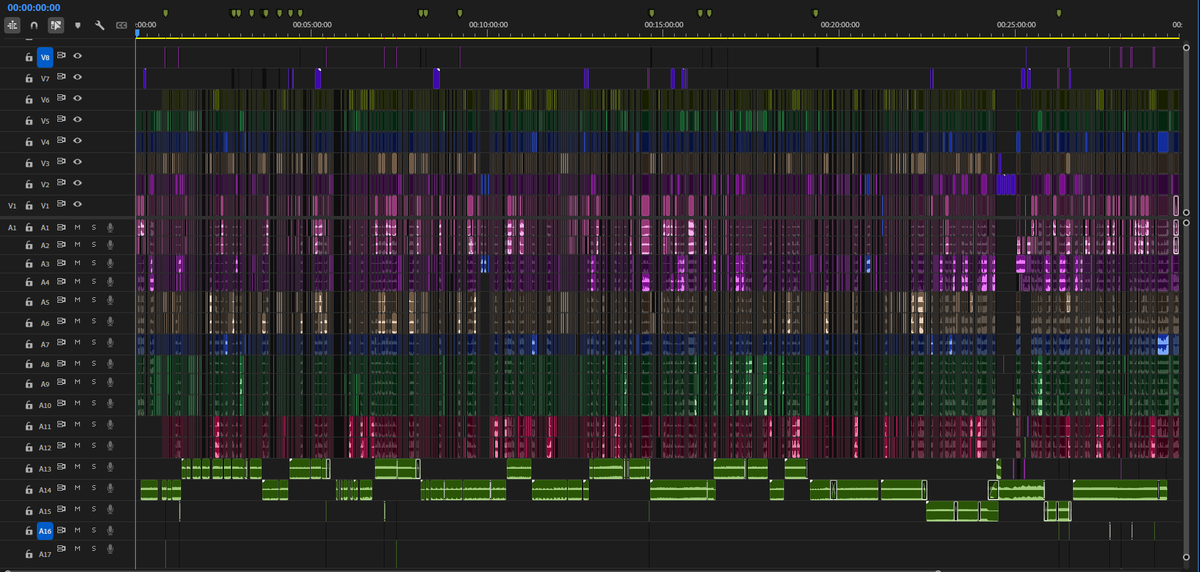This screenshot has height=572, width=1200.
Task: Open Timeline Display Settings wrench
Action: point(100,24)
